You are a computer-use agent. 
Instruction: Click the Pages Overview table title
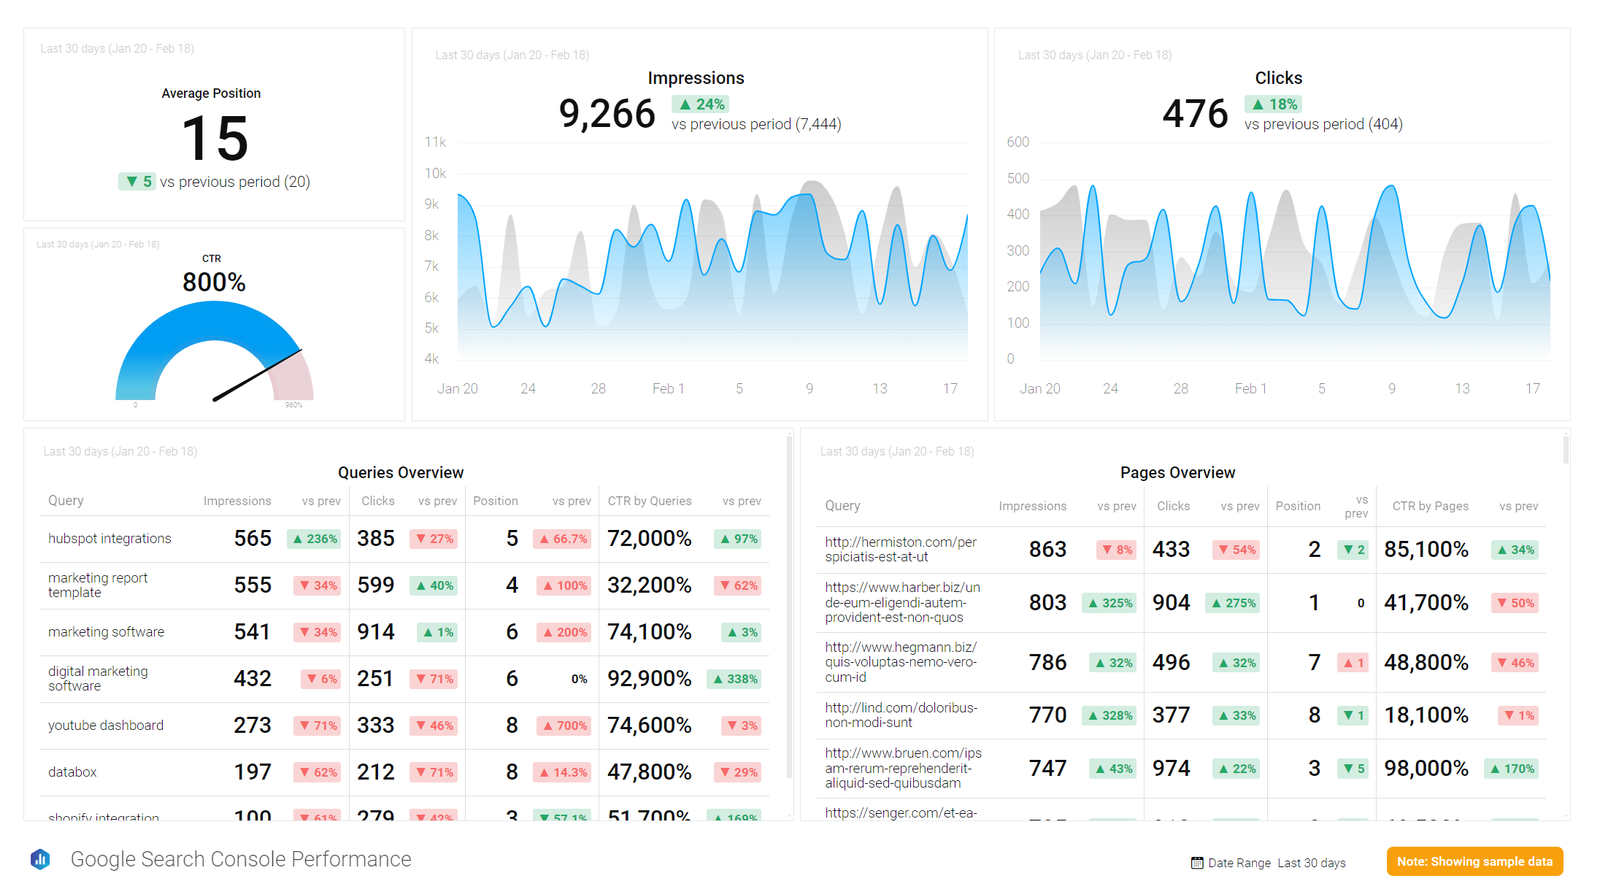(1177, 473)
